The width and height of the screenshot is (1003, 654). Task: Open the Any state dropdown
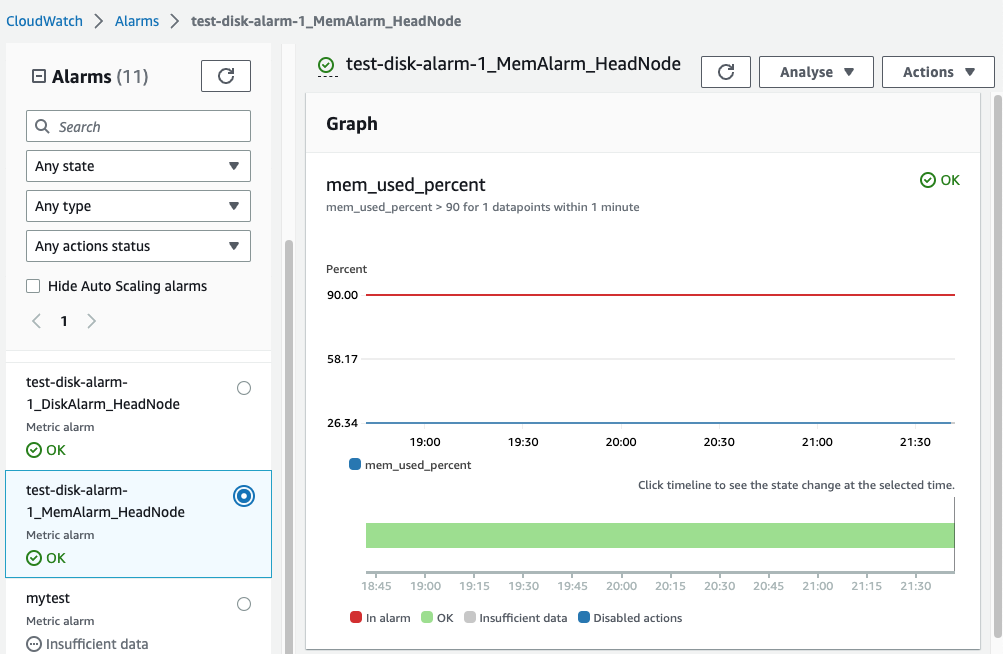coord(138,166)
